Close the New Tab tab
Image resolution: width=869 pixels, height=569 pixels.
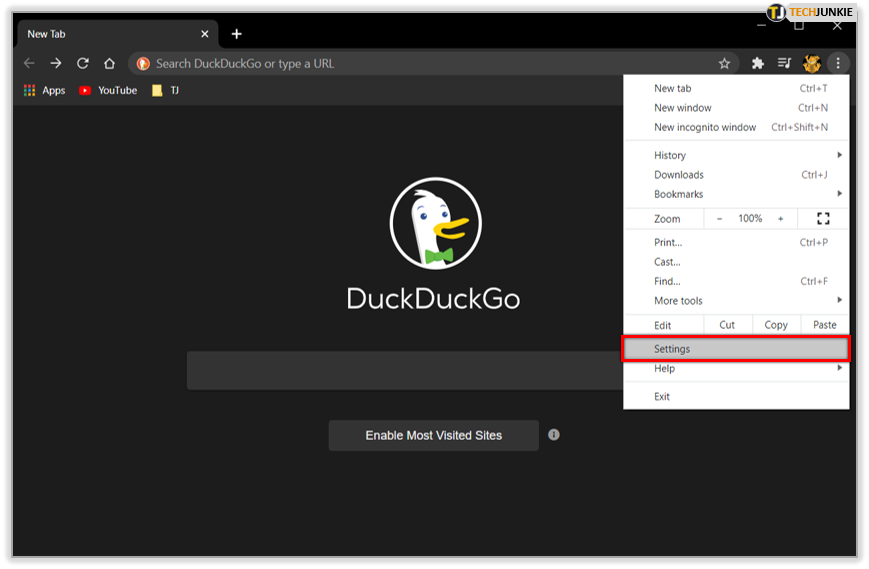[x=205, y=34]
